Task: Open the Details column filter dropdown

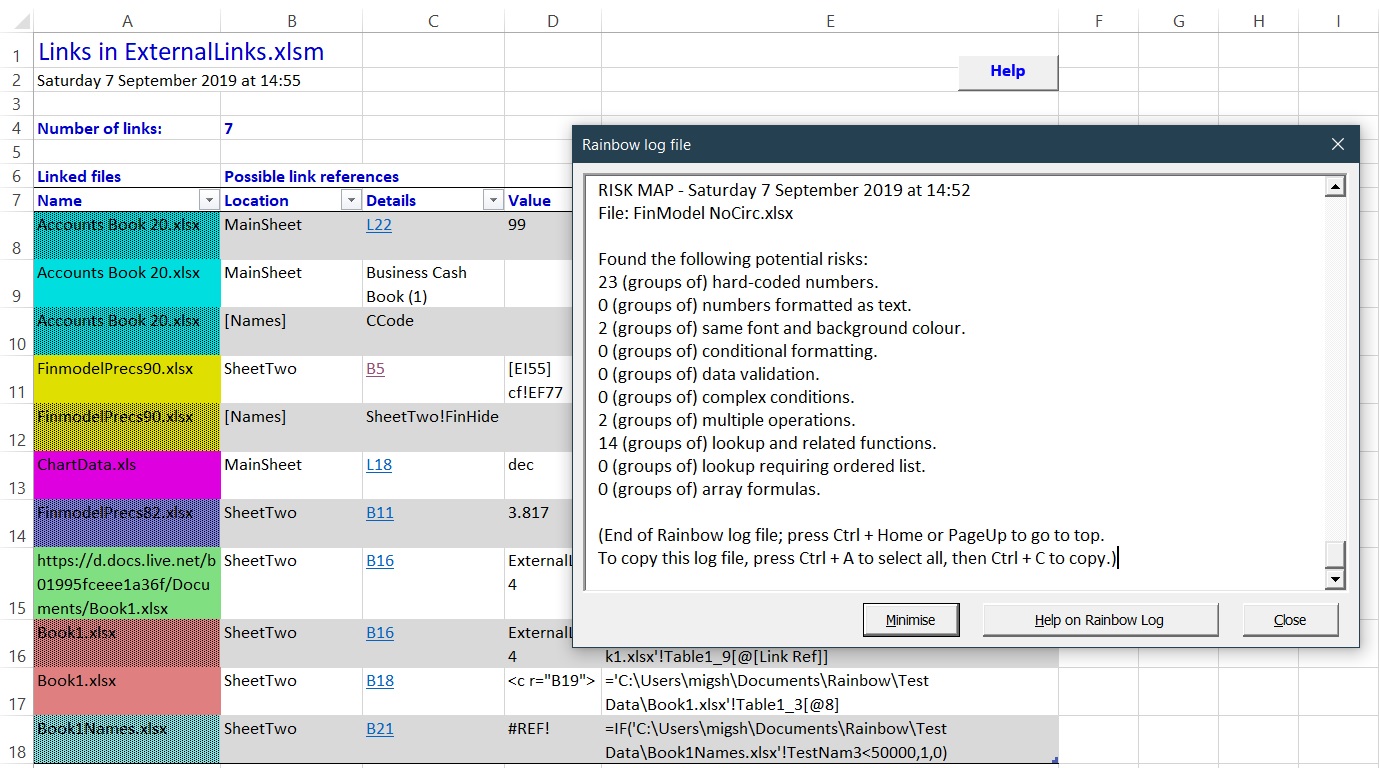Action: click(493, 201)
